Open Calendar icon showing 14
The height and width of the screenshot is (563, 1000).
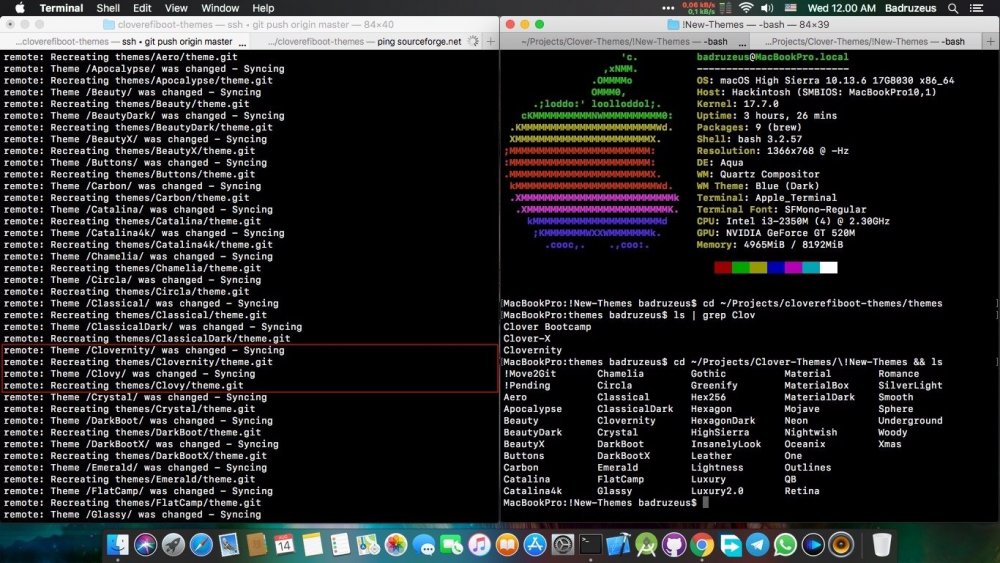click(x=284, y=545)
